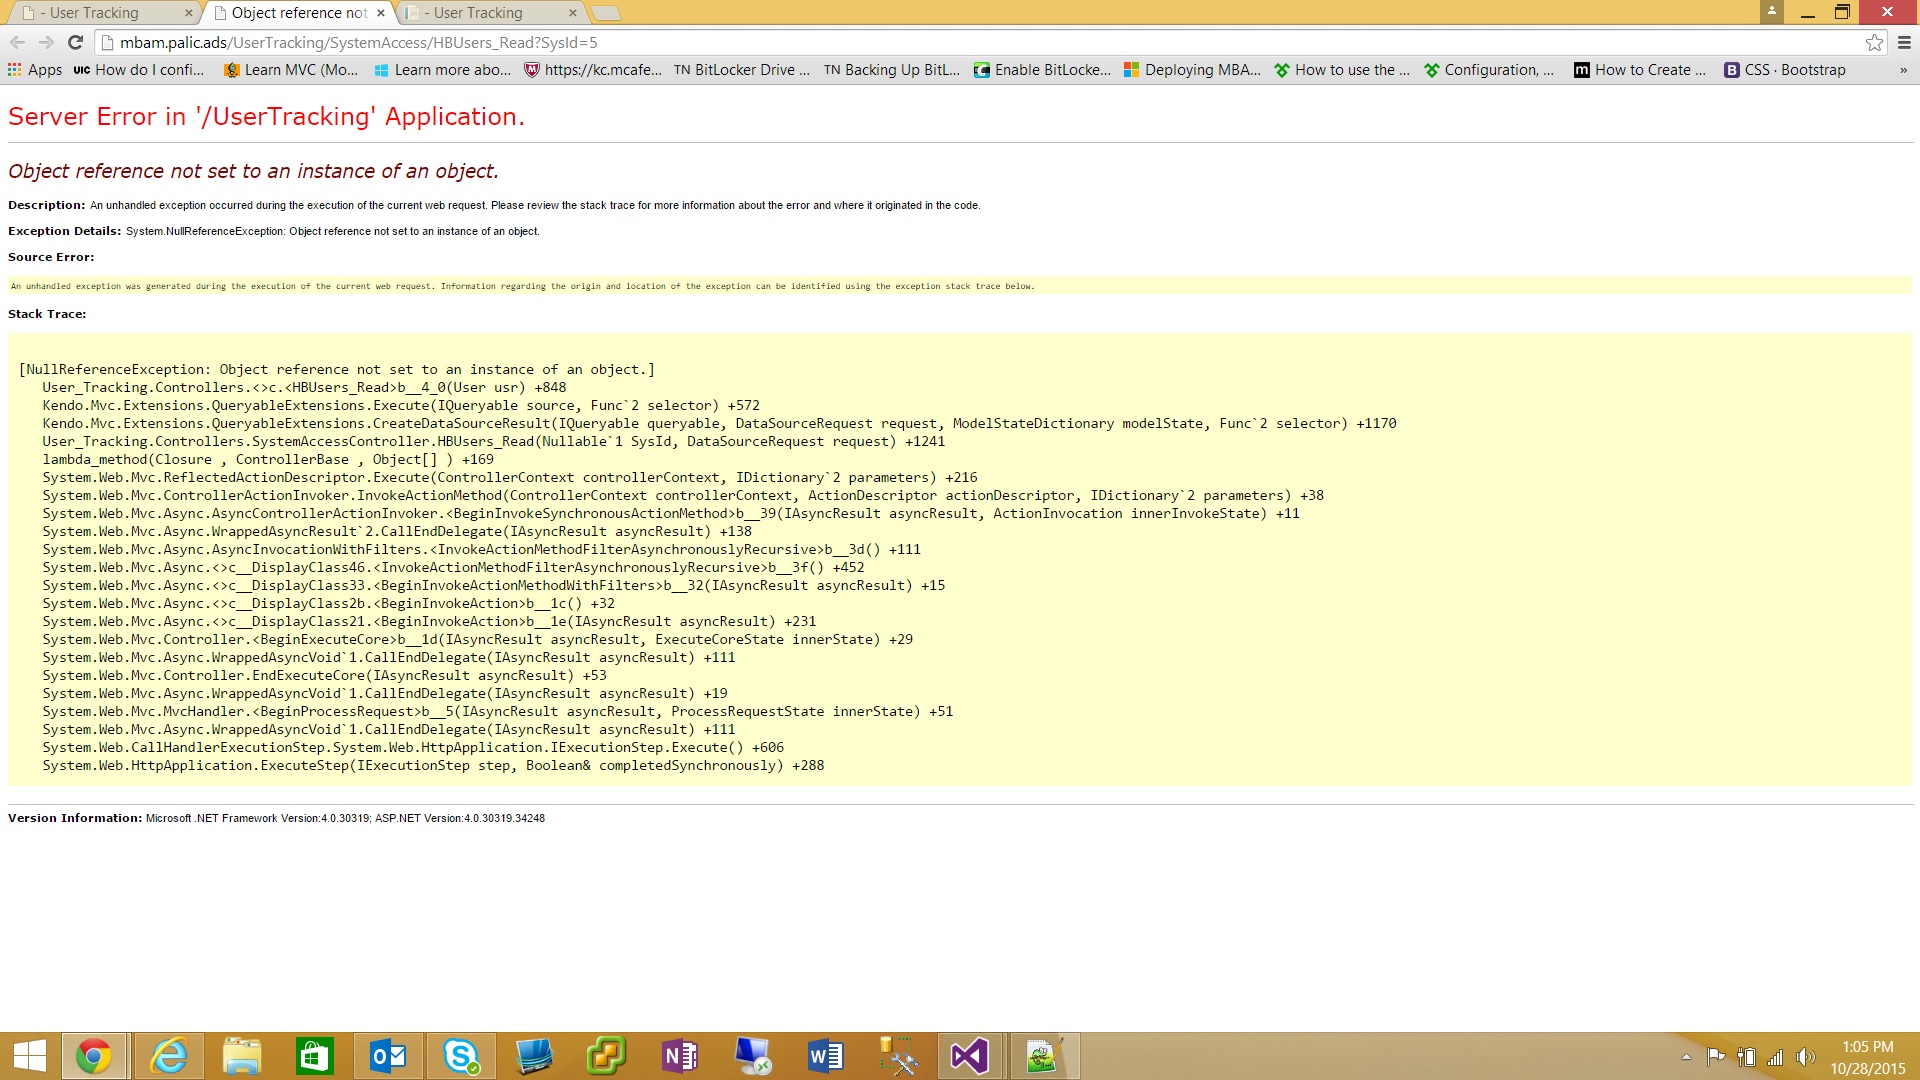Show hidden system tray icons

pos(1686,1057)
